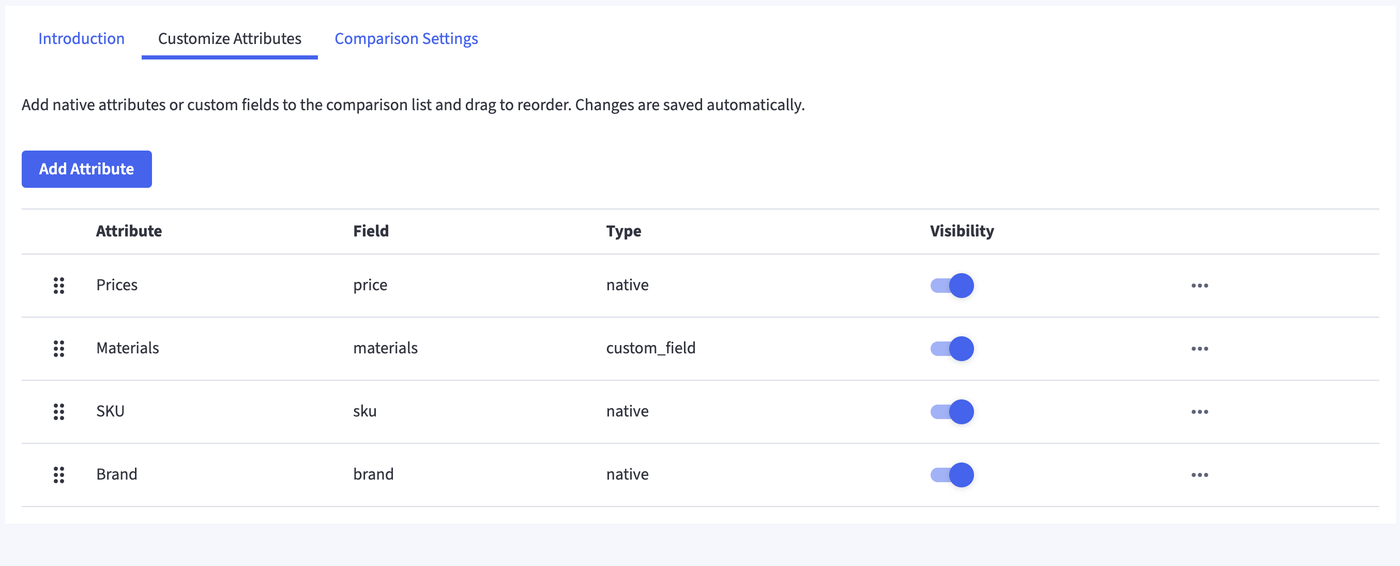Click the Type column header
Viewport: 1400px width, 566px height.
click(624, 231)
